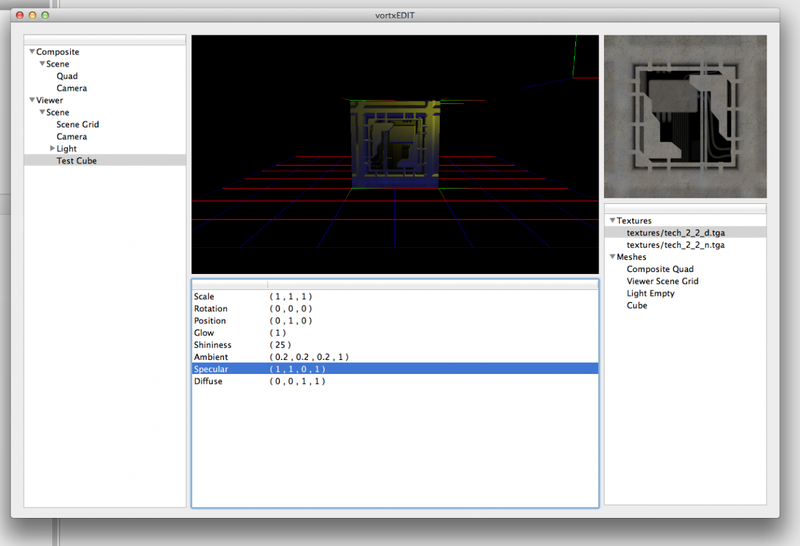Image resolution: width=800 pixels, height=546 pixels.
Task: Select the Ambient property row
Action: point(395,357)
